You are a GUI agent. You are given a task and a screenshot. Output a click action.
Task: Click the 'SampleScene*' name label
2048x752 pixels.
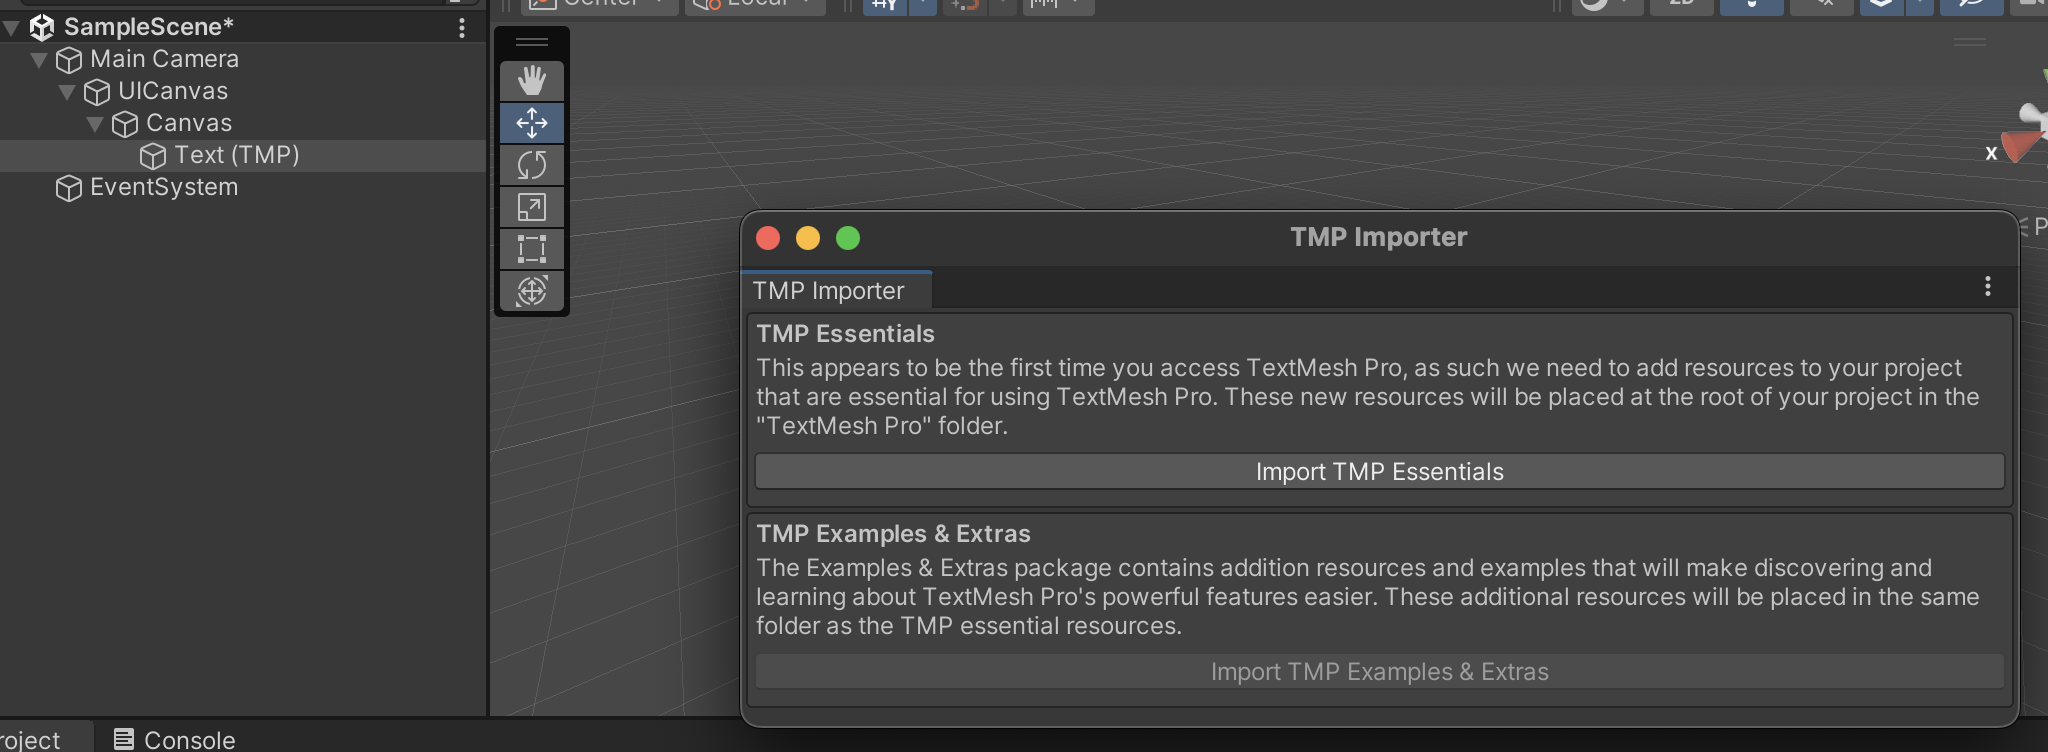click(149, 27)
